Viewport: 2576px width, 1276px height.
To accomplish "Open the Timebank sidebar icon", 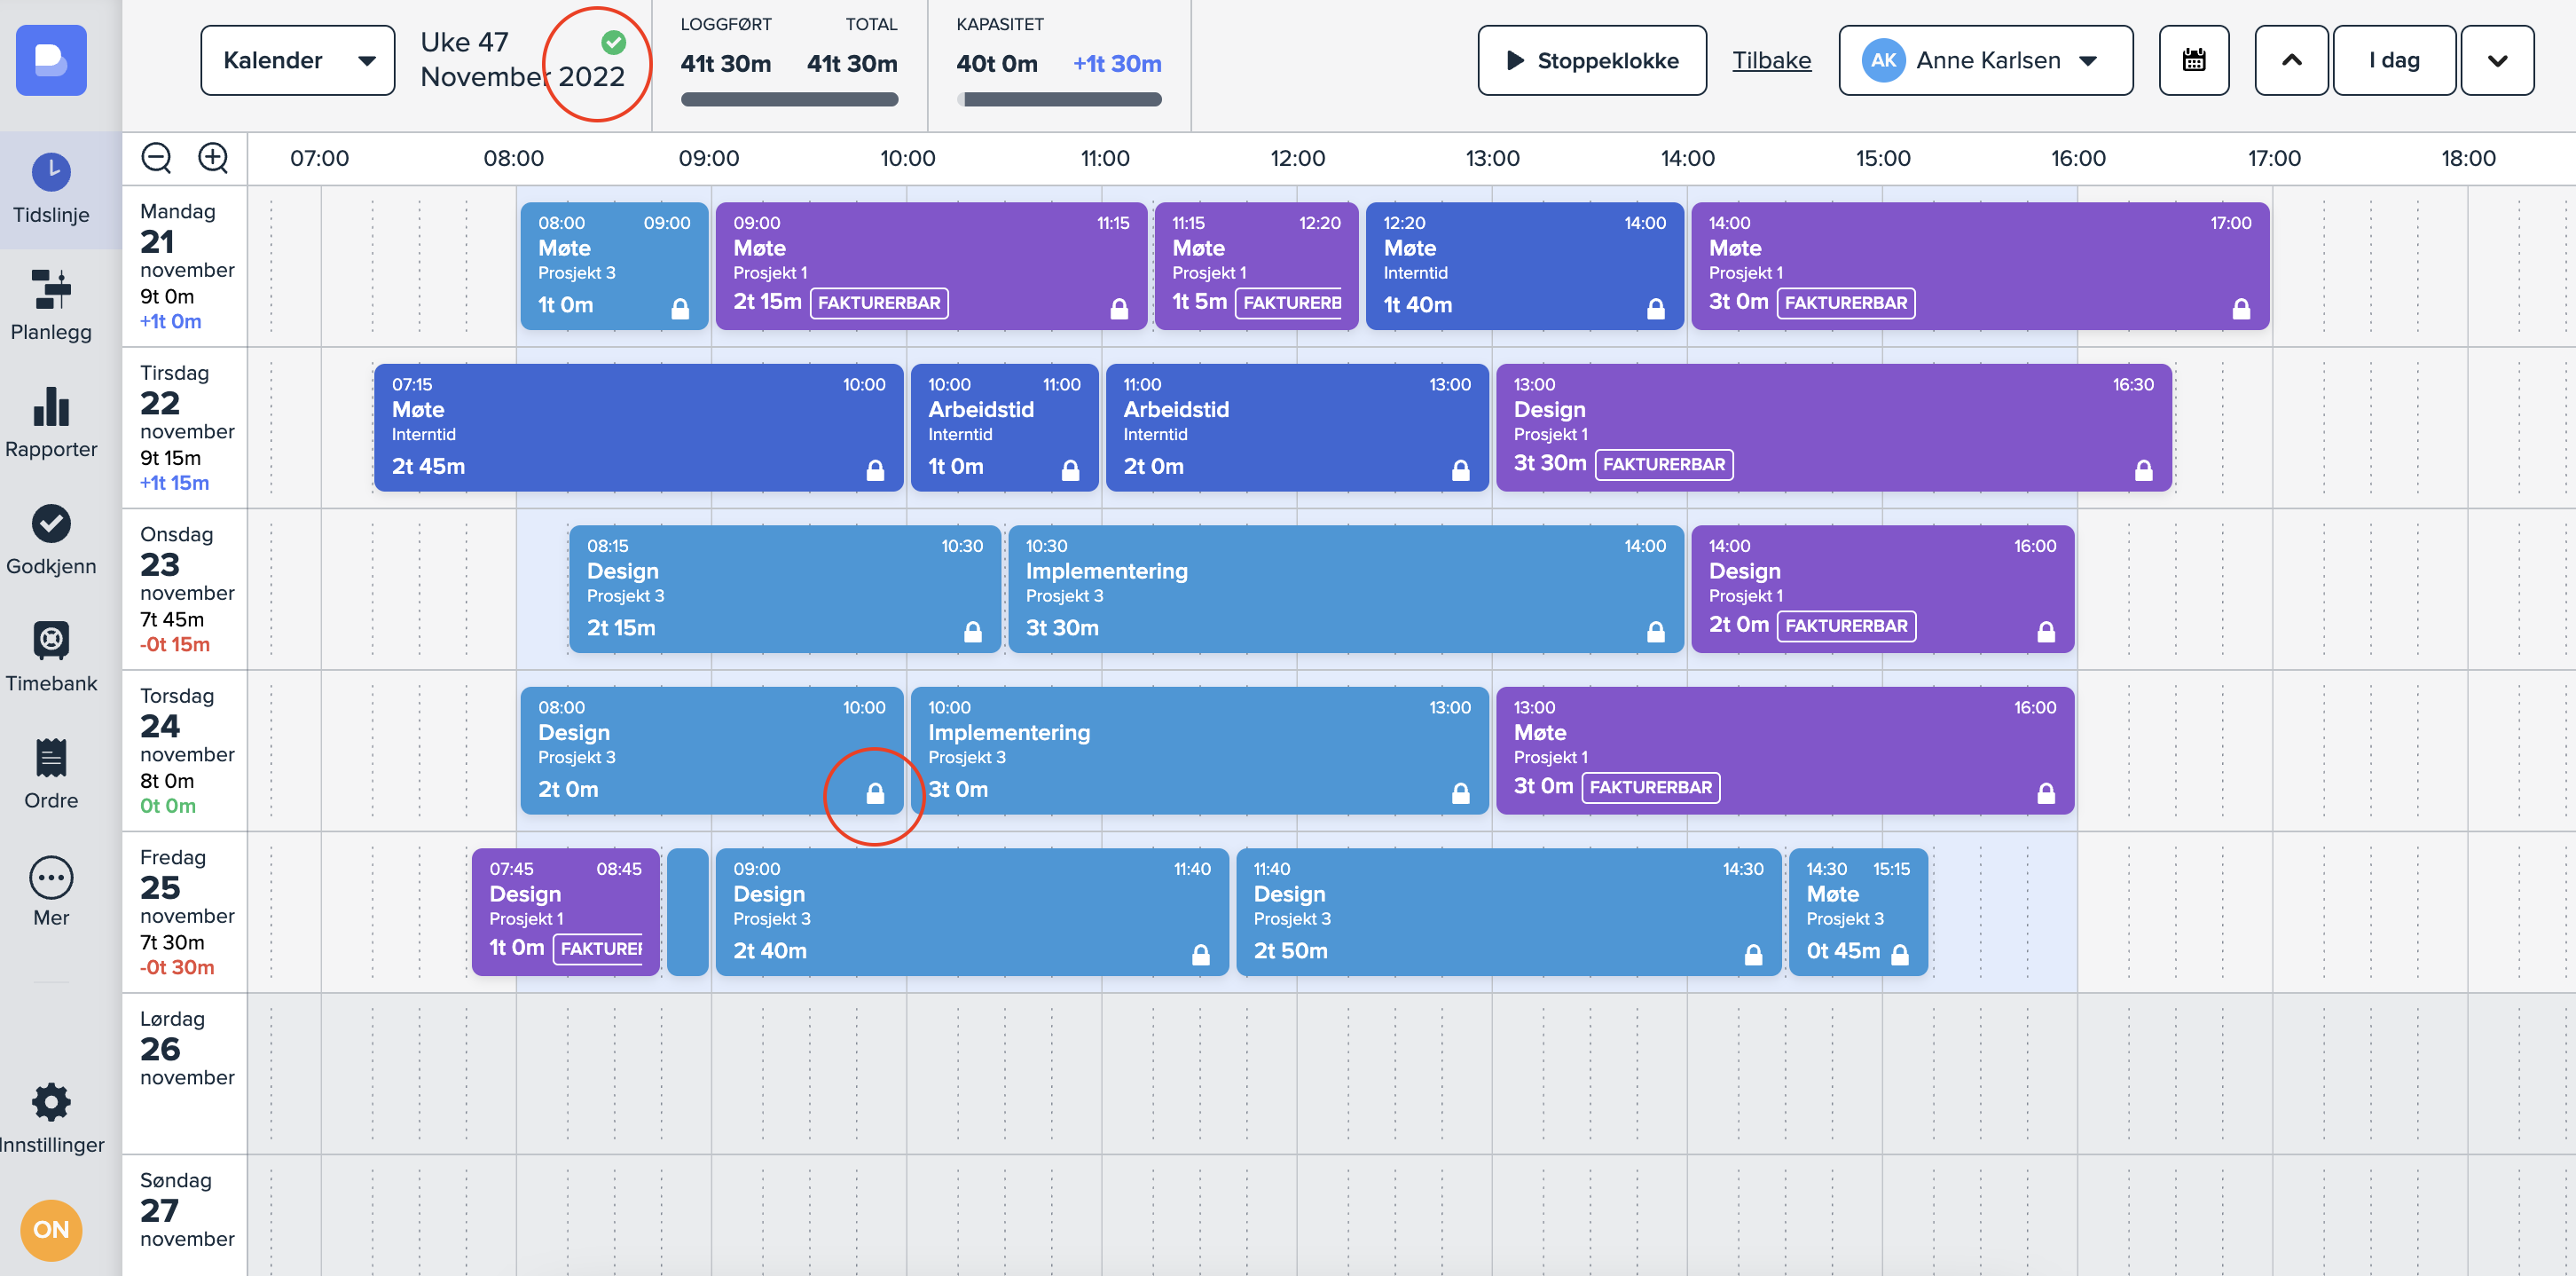I will click(51, 641).
